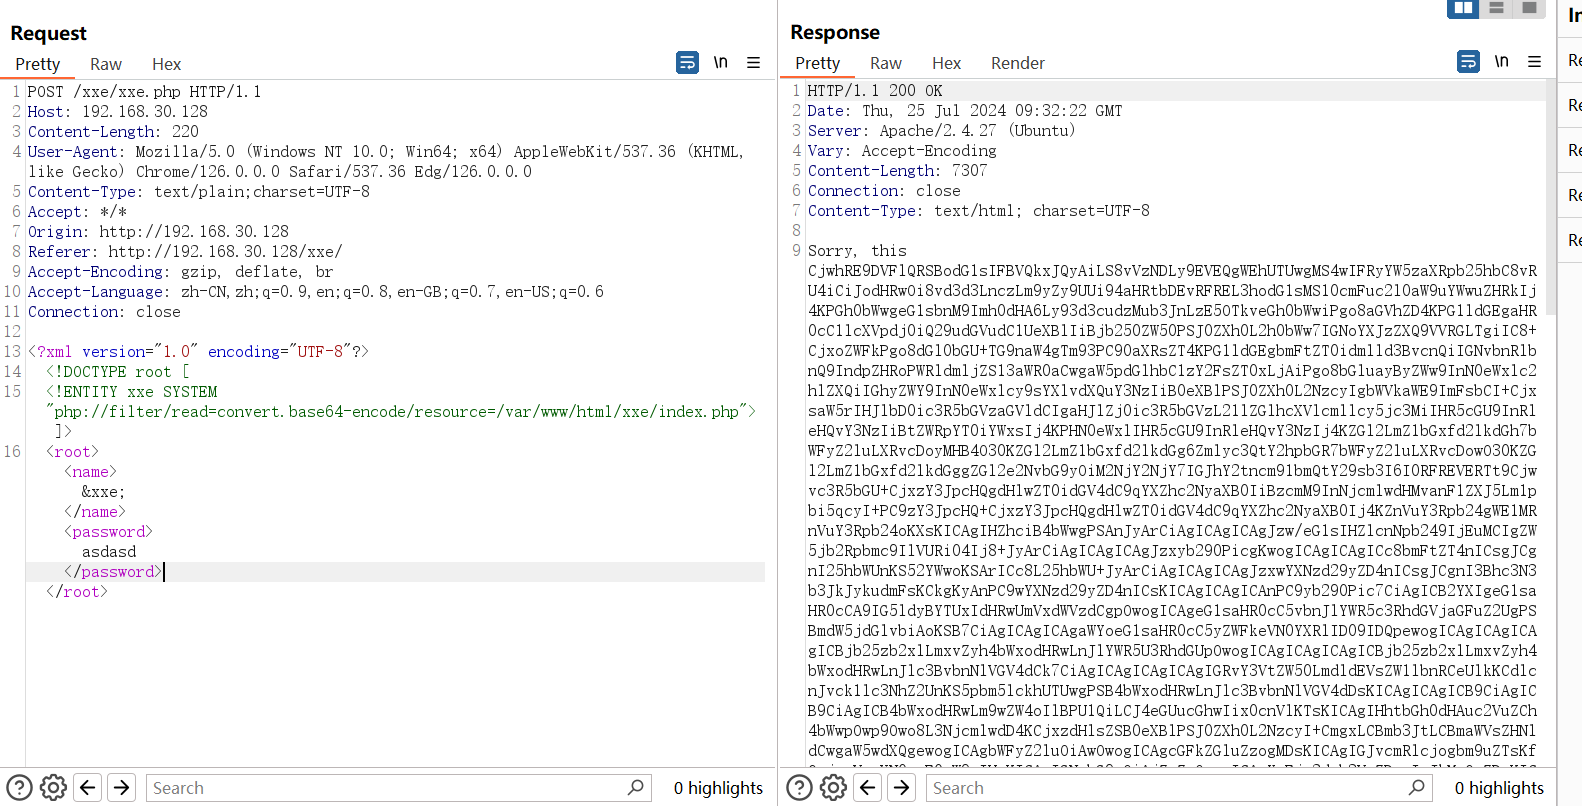Click 'POST /xxe/xxe.php HTTP/1.1' request line
1582x806 pixels.
point(144,92)
